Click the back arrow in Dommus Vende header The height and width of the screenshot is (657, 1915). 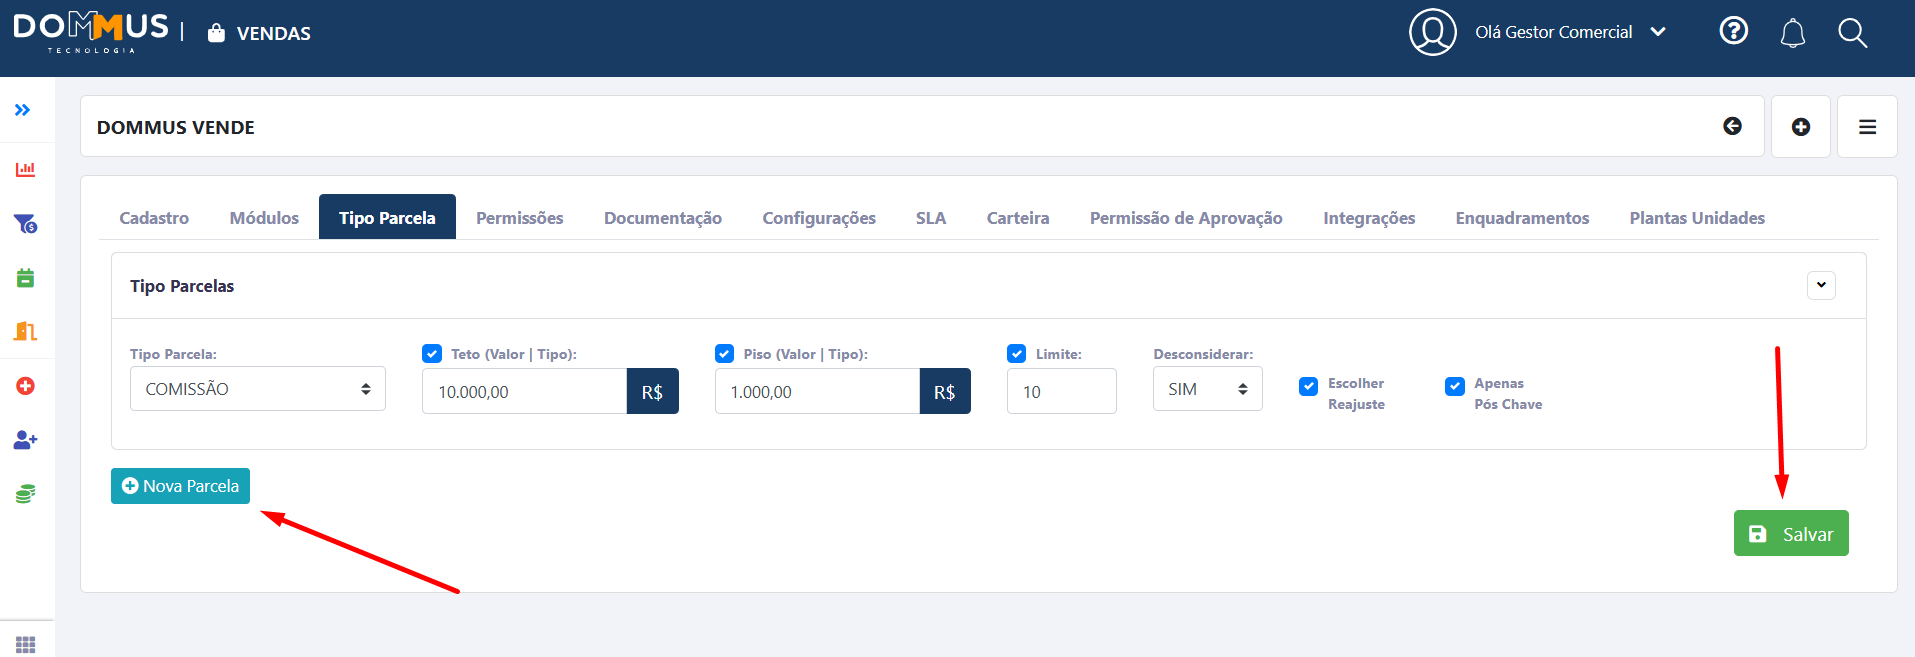tap(1732, 126)
